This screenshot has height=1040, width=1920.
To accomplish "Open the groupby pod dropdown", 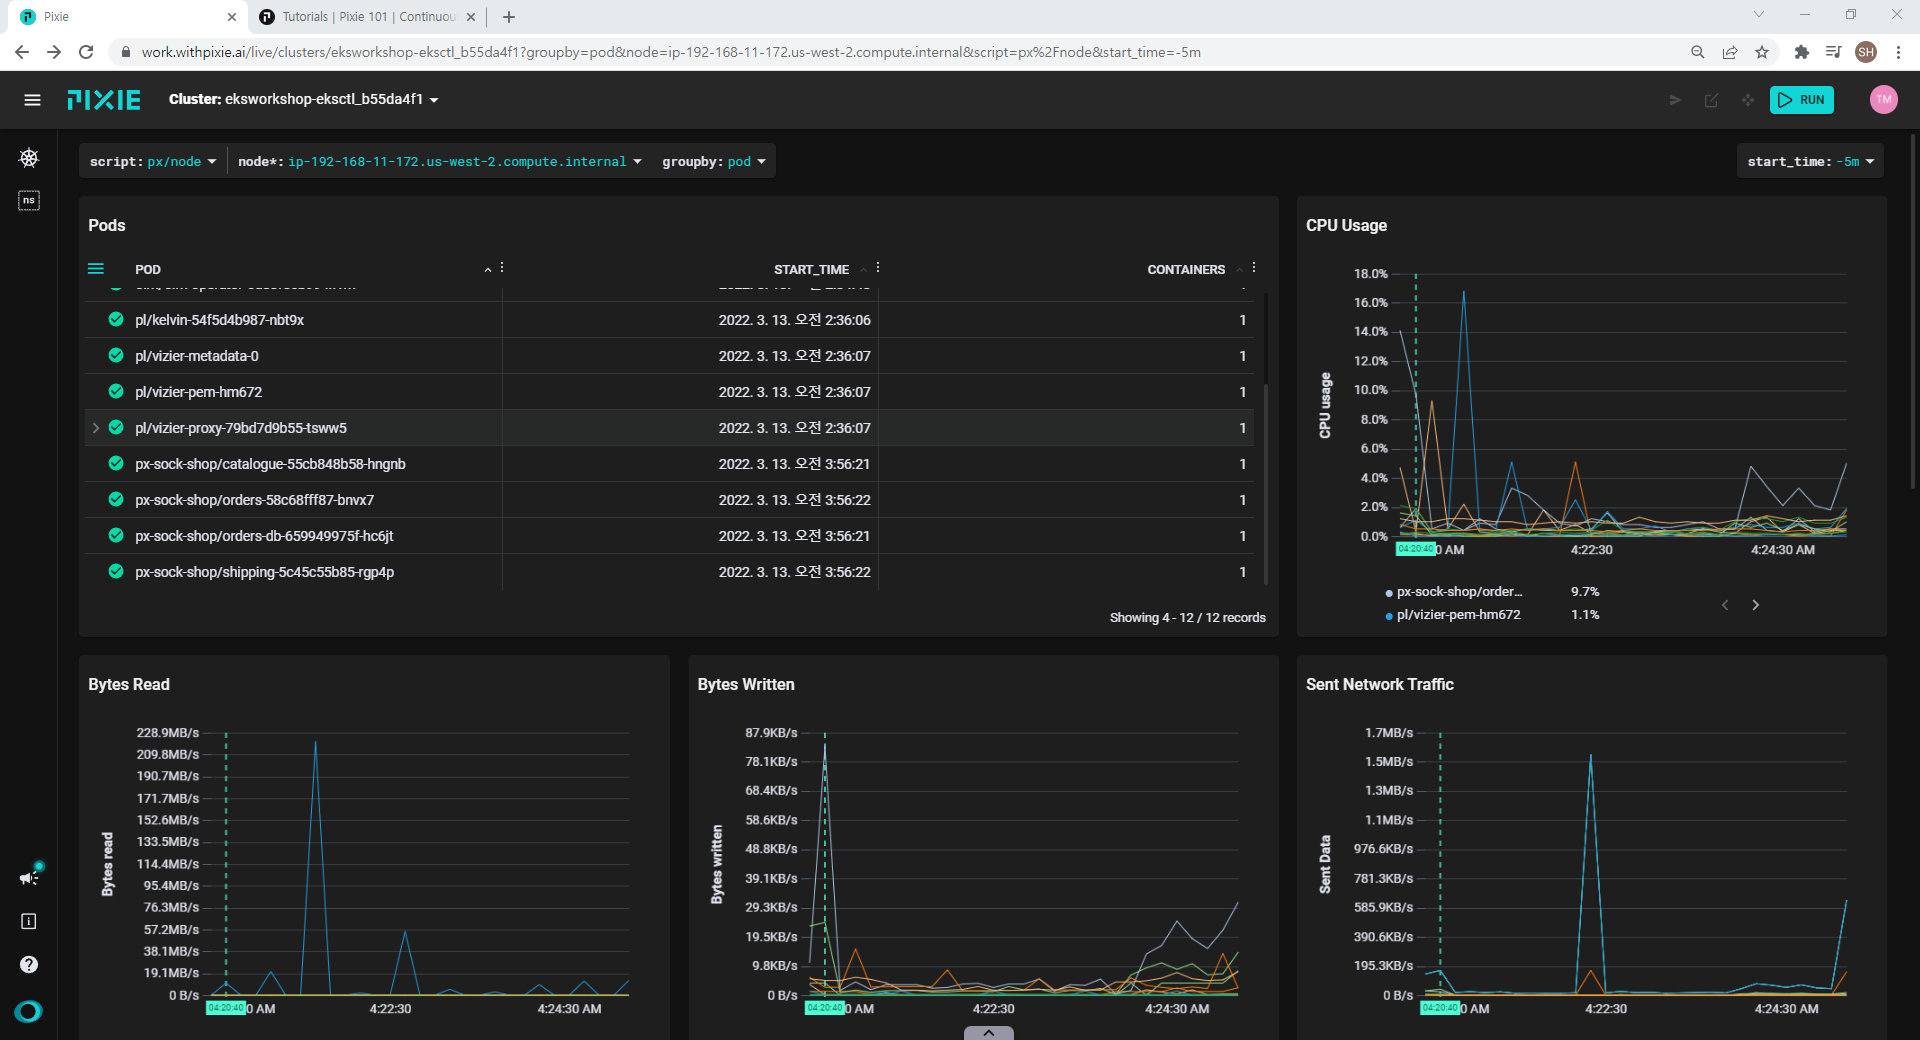I will (x=714, y=162).
